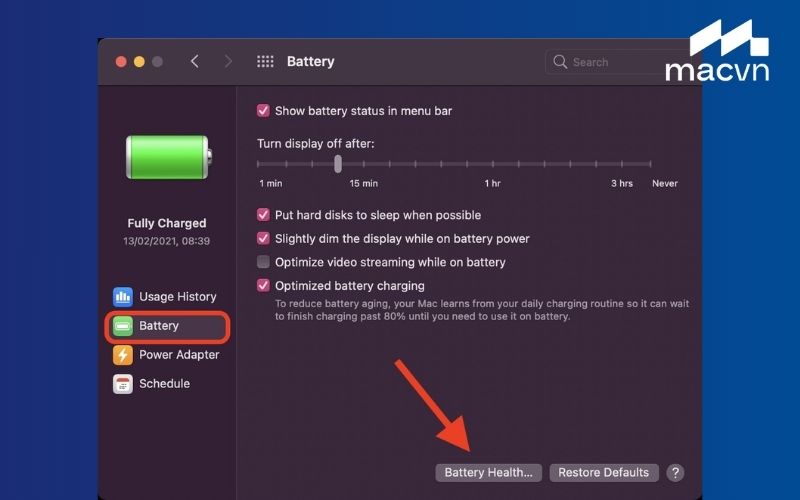Click the magnifying glass search icon

[560, 62]
